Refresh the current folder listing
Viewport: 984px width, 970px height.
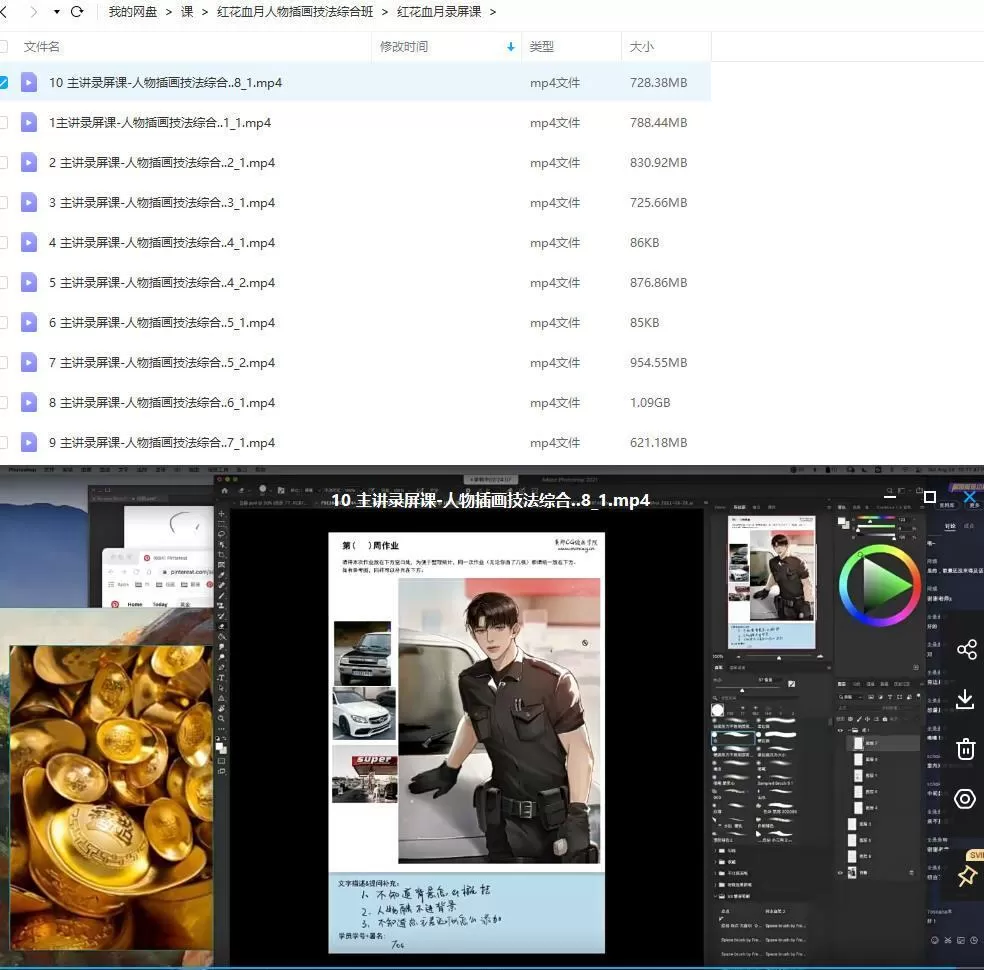tap(77, 12)
